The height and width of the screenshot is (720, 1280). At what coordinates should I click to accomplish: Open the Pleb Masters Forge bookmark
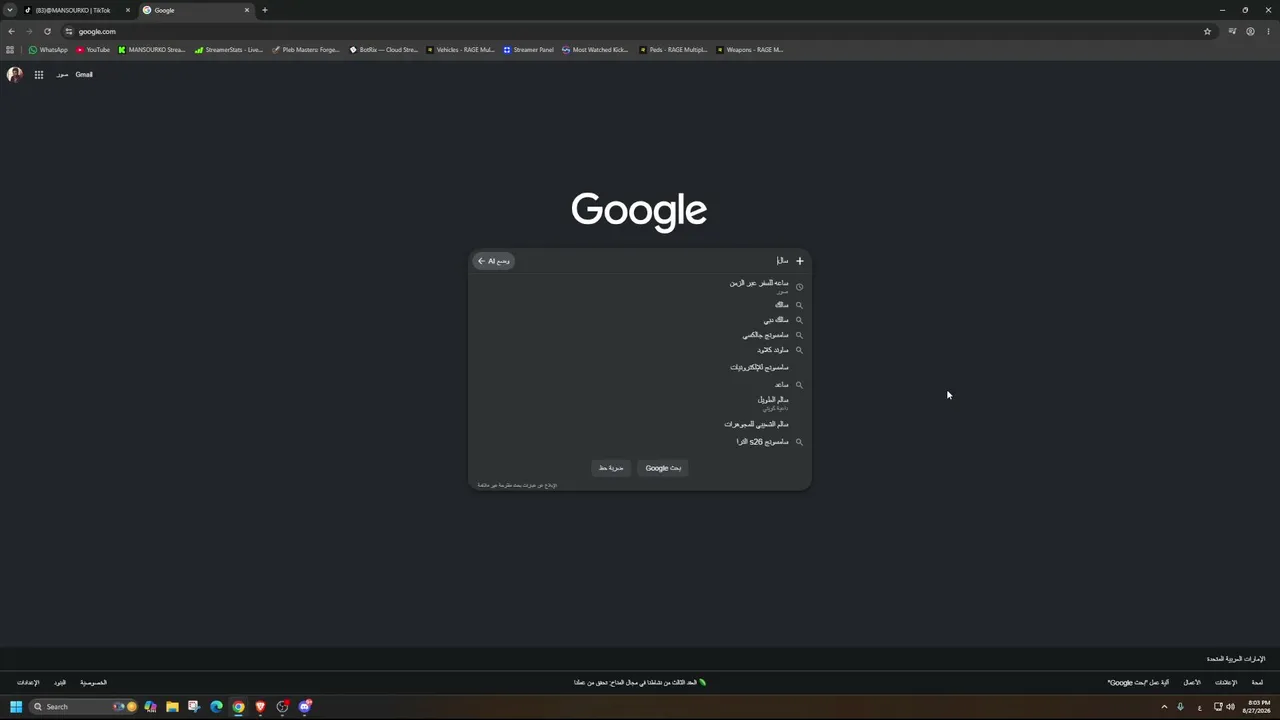[x=306, y=49]
